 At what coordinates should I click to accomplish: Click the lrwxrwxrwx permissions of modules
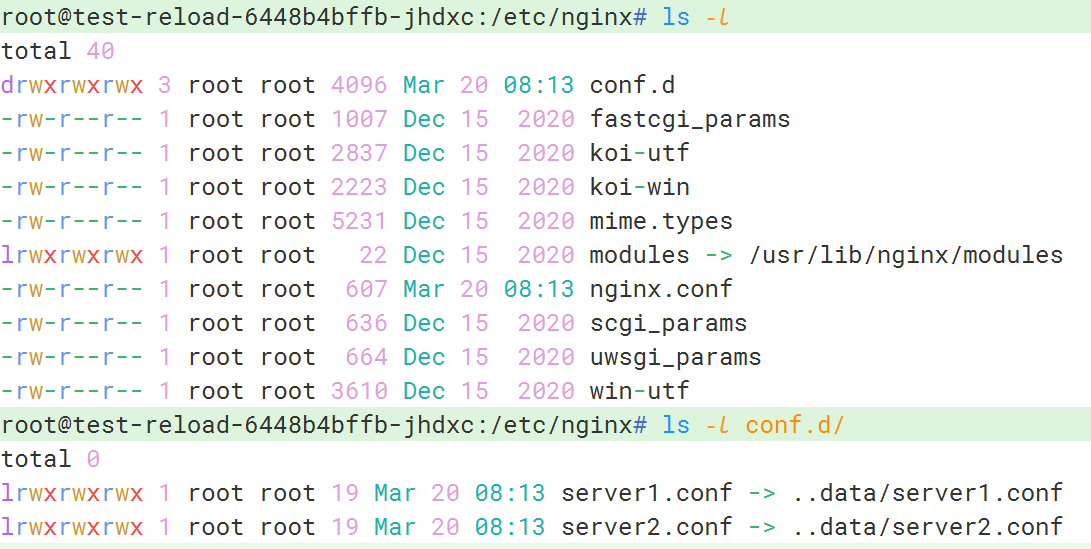[x=72, y=255]
